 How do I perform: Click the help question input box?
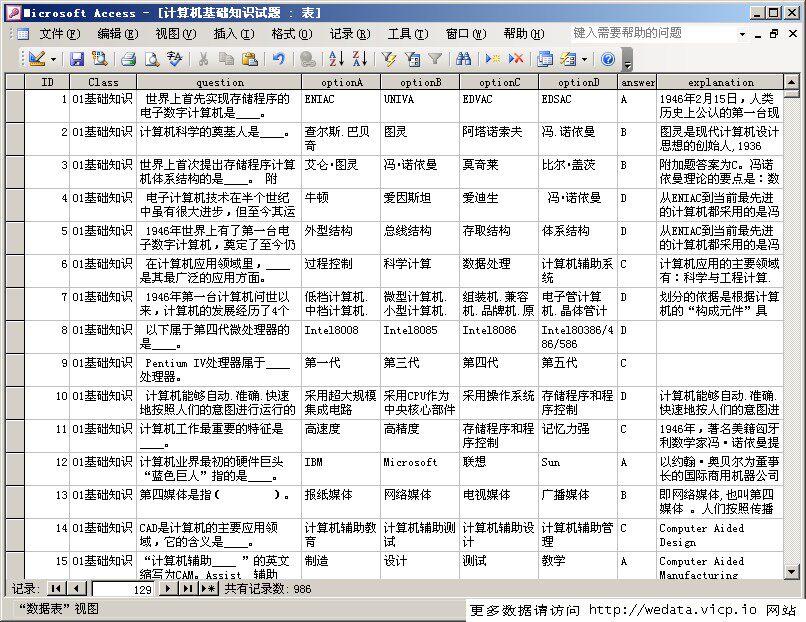[653, 33]
